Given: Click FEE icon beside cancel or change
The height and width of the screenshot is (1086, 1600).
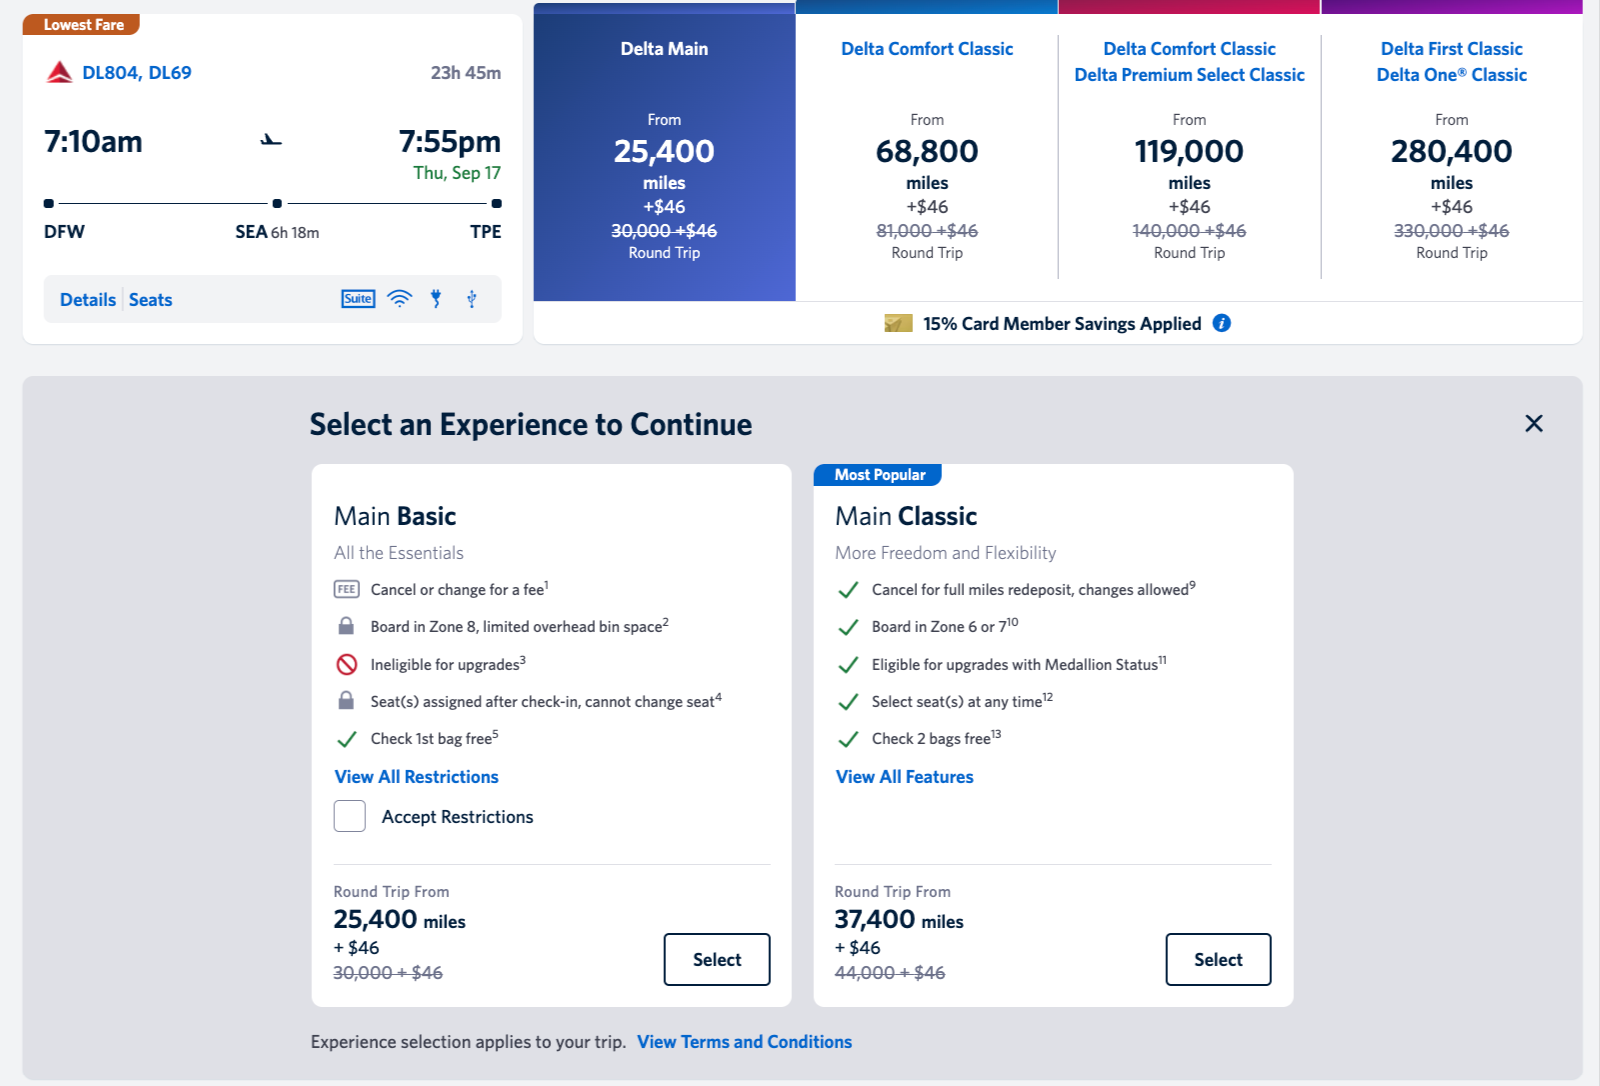Looking at the screenshot, I should click(346, 589).
